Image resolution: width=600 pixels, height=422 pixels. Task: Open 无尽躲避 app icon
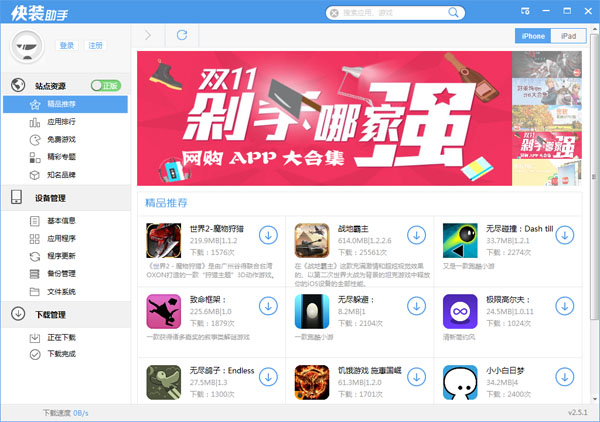312,311
